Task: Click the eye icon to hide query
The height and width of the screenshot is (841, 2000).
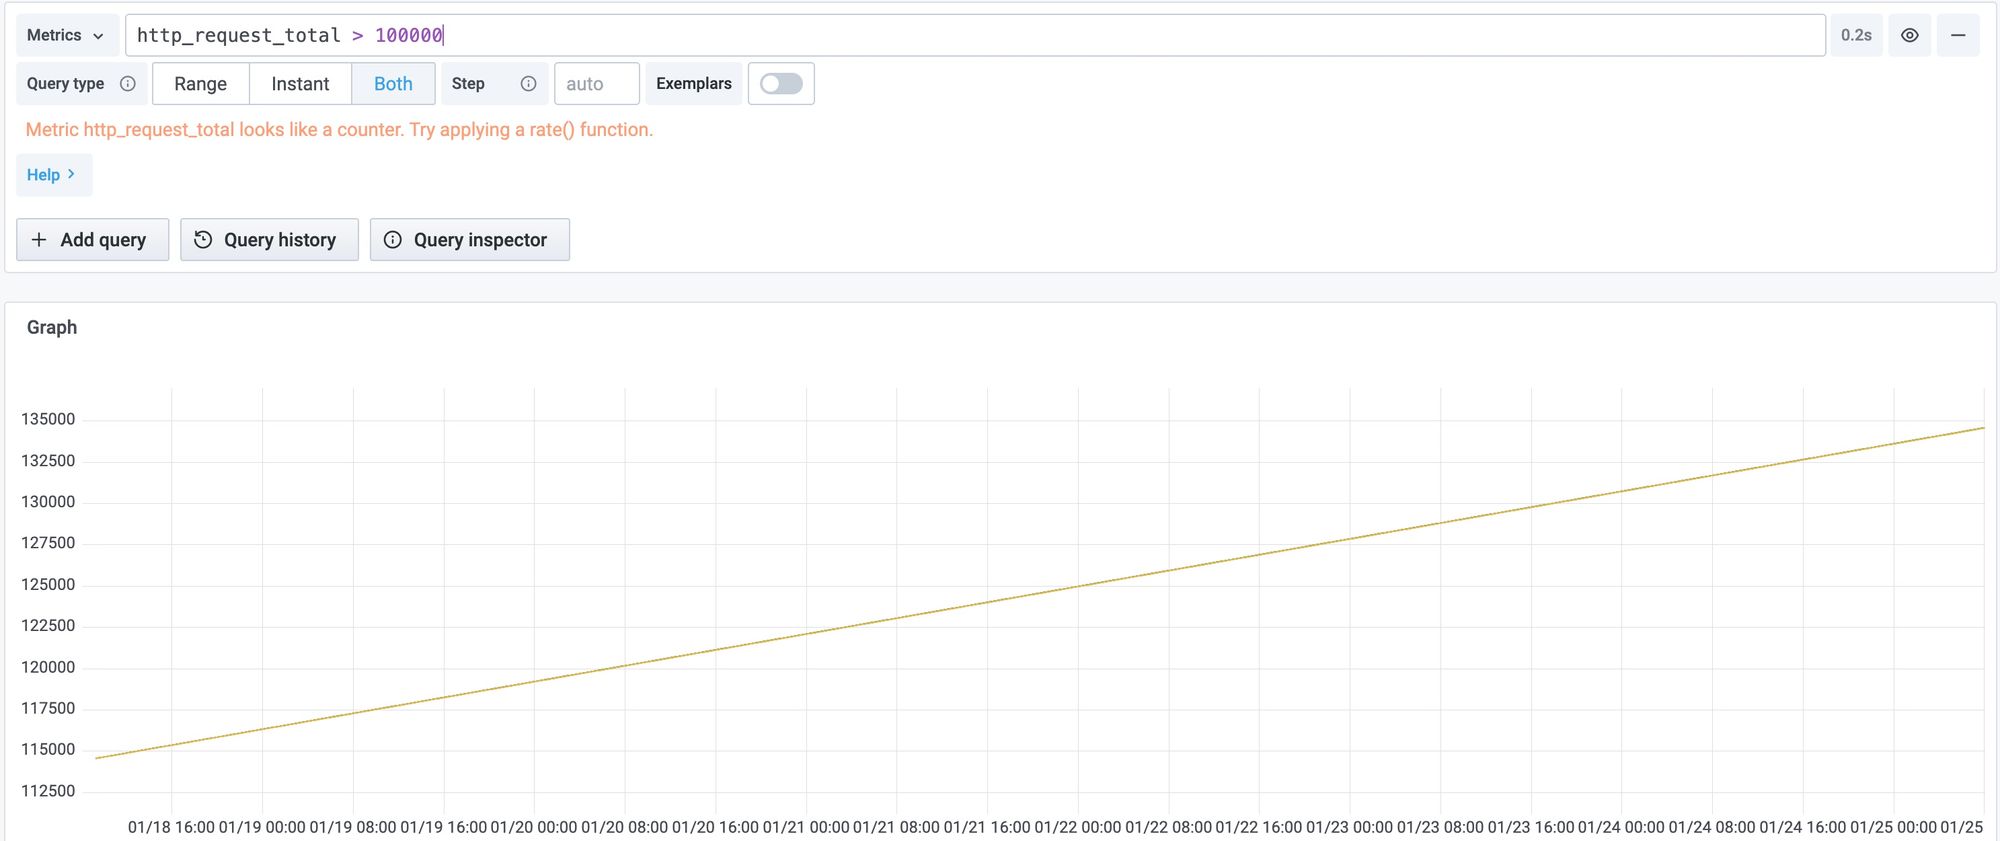Action: pyautogui.click(x=1909, y=35)
